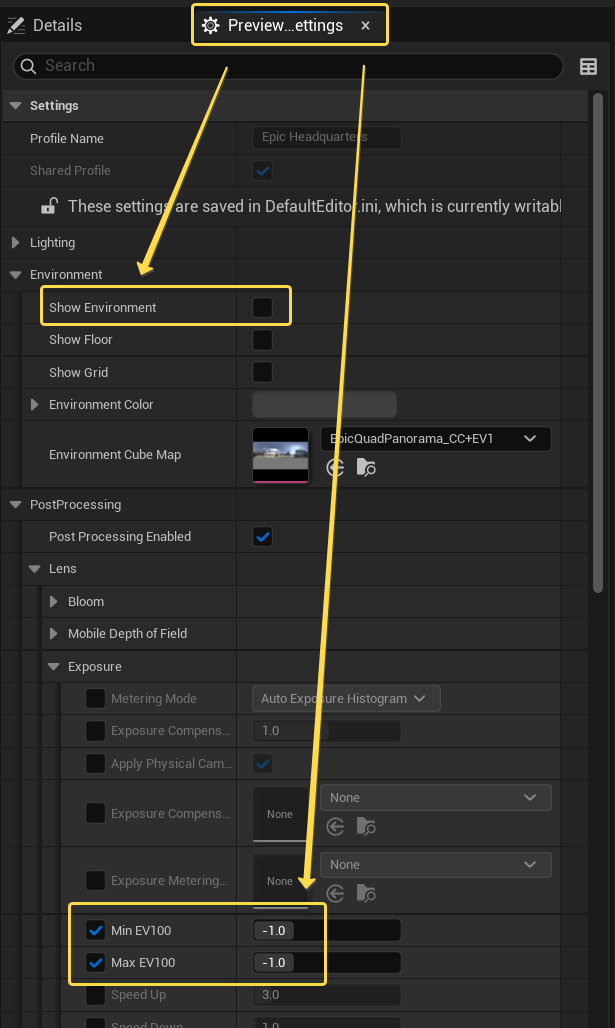Collapse the PostProcessing section

click(x=16, y=505)
